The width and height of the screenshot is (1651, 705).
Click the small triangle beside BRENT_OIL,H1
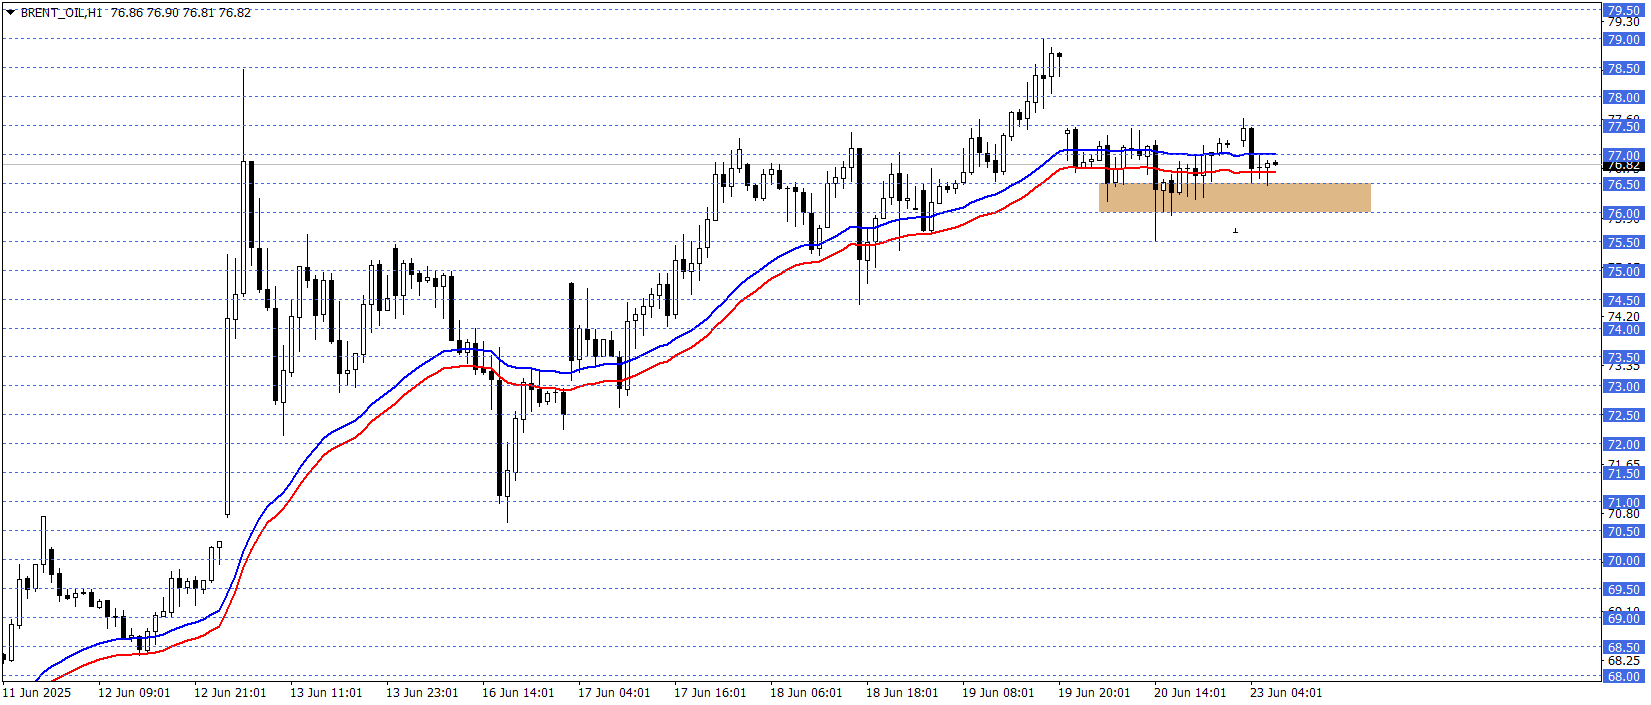tap(10, 13)
